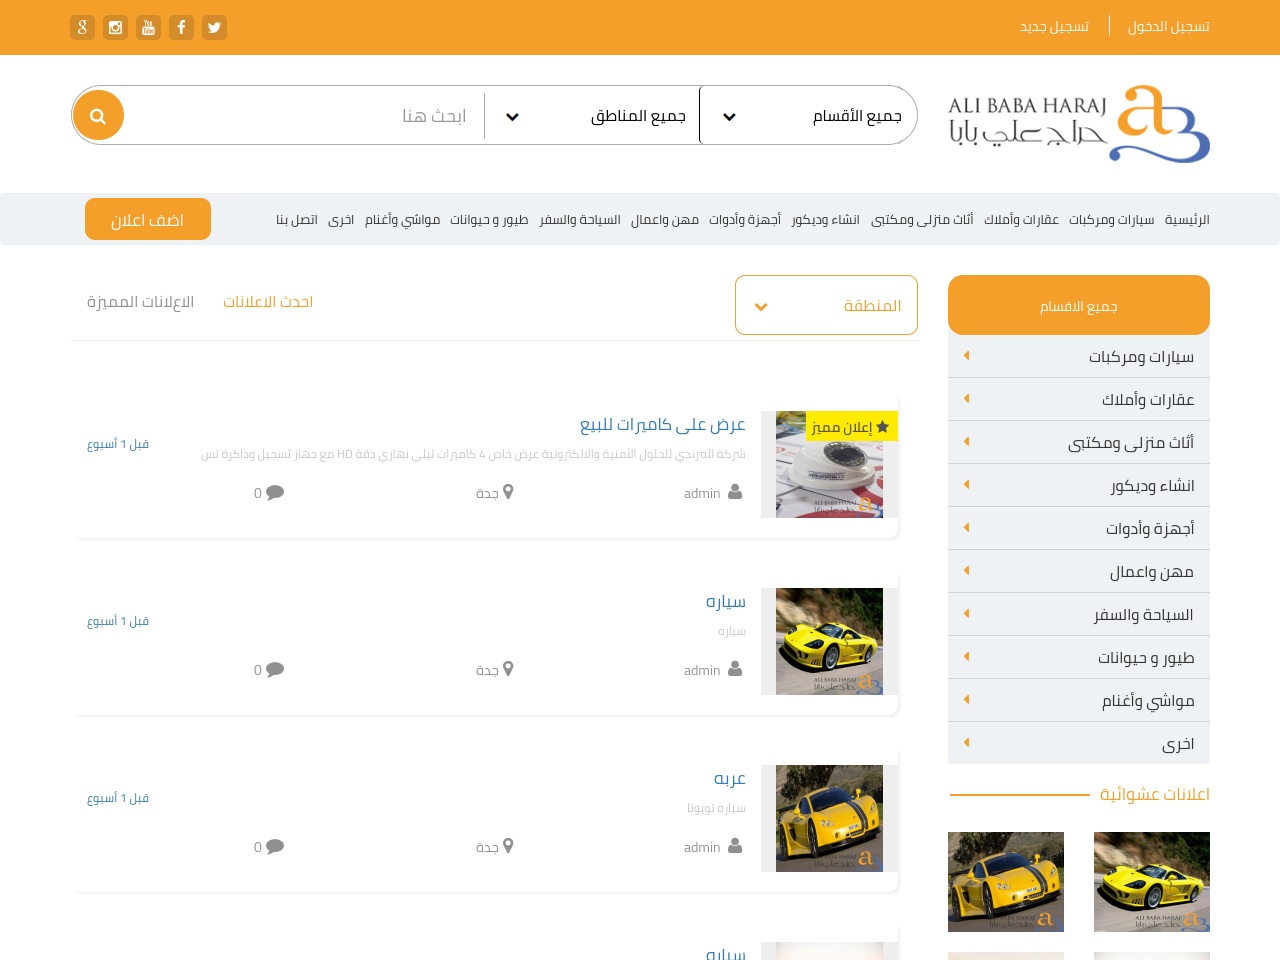The height and width of the screenshot is (960, 1280).
Task: Open مهن واعمال in navigation bar
Action: (665, 219)
